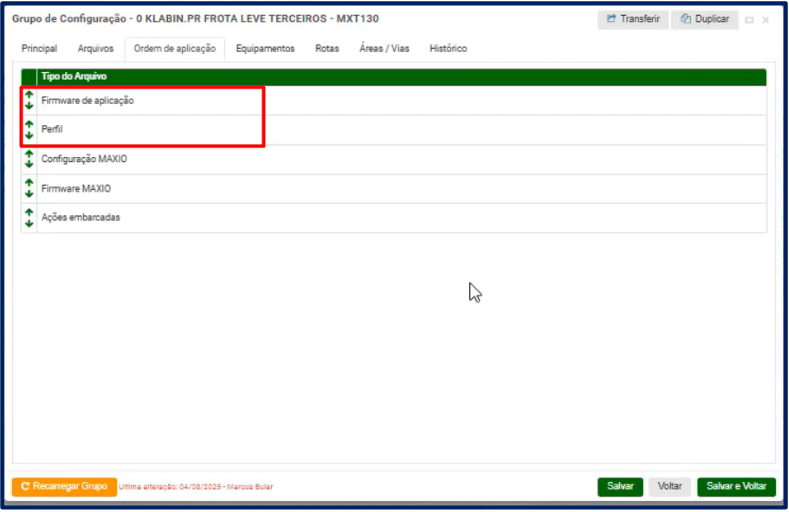789x512 pixels.
Task: Move Configuração MAXIO down one position
Action: click(29, 164)
